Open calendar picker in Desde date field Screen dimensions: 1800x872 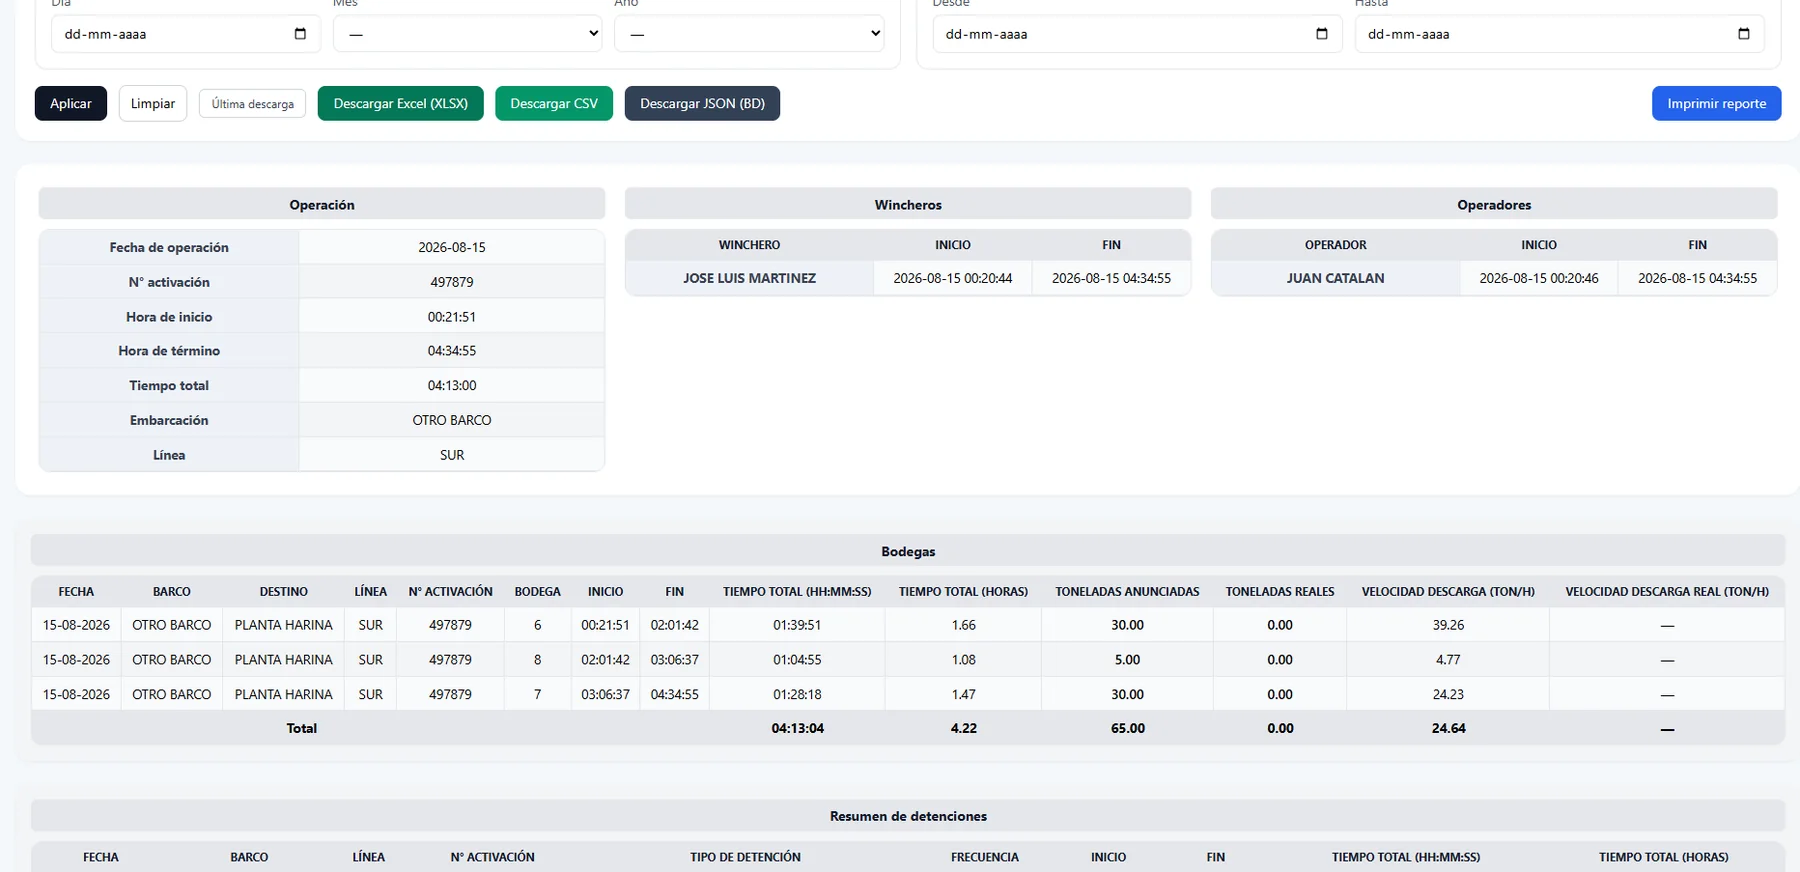[x=1322, y=34]
